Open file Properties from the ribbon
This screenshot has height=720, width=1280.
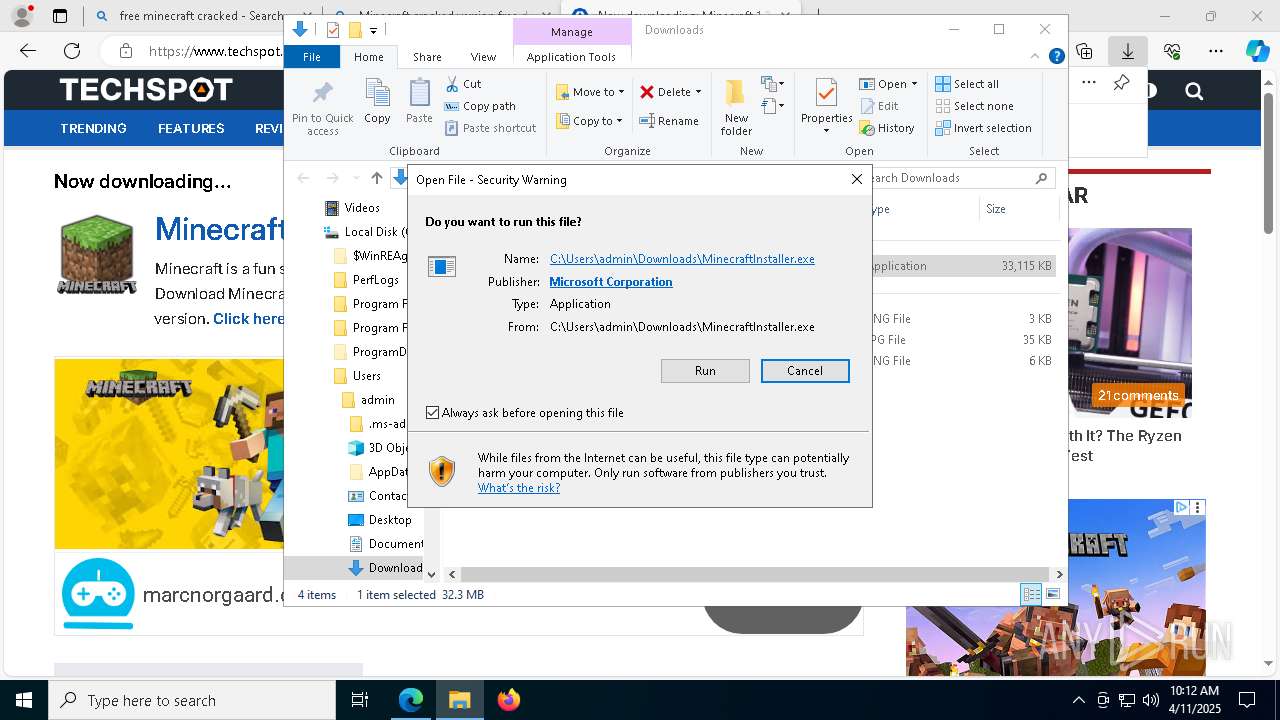[x=826, y=107]
